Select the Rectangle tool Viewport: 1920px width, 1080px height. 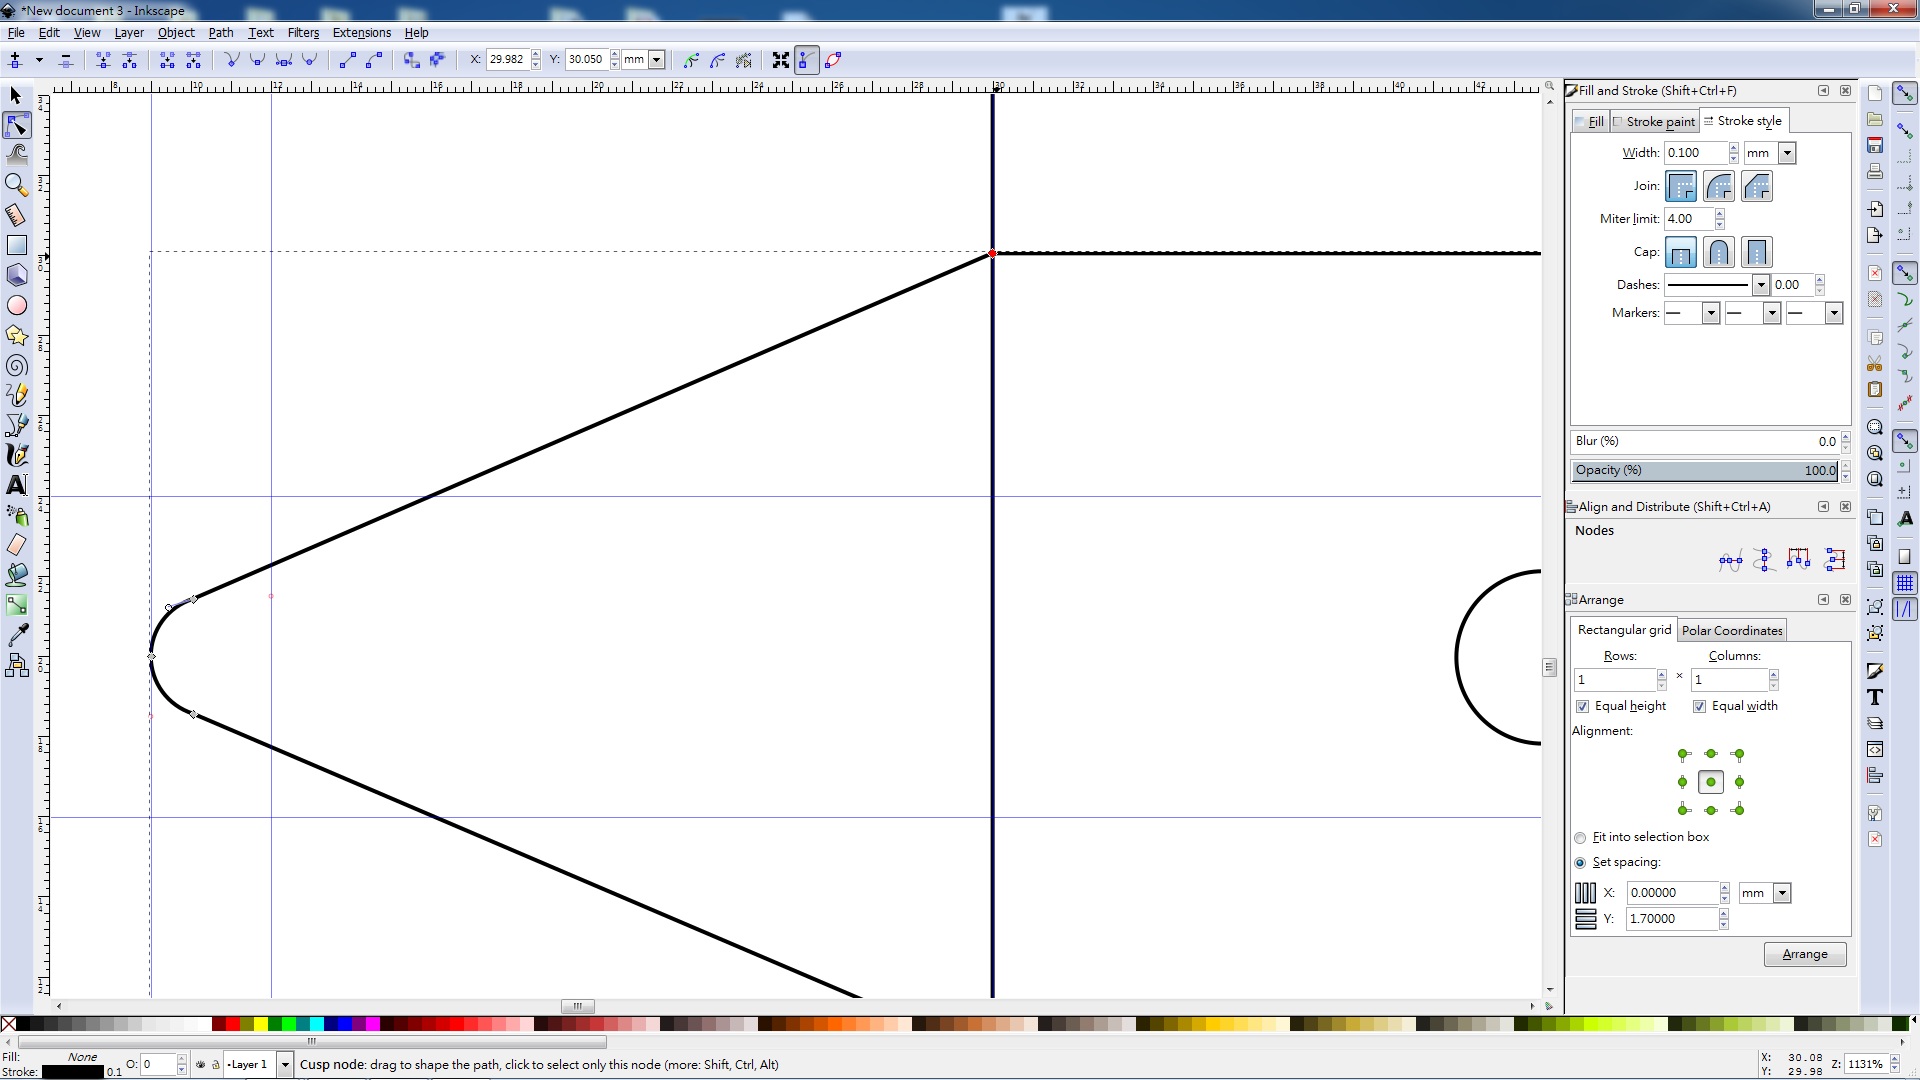[x=16, y=245]
